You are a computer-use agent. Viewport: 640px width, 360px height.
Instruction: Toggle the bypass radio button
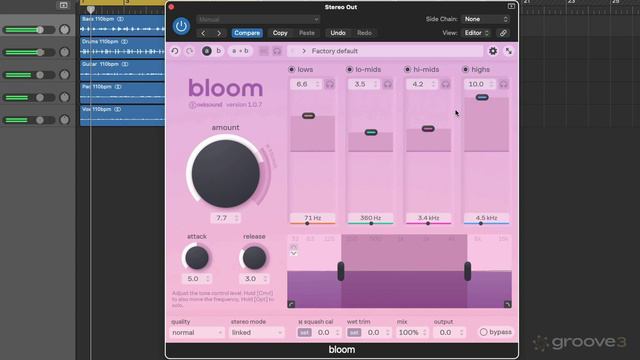(483, 332)
